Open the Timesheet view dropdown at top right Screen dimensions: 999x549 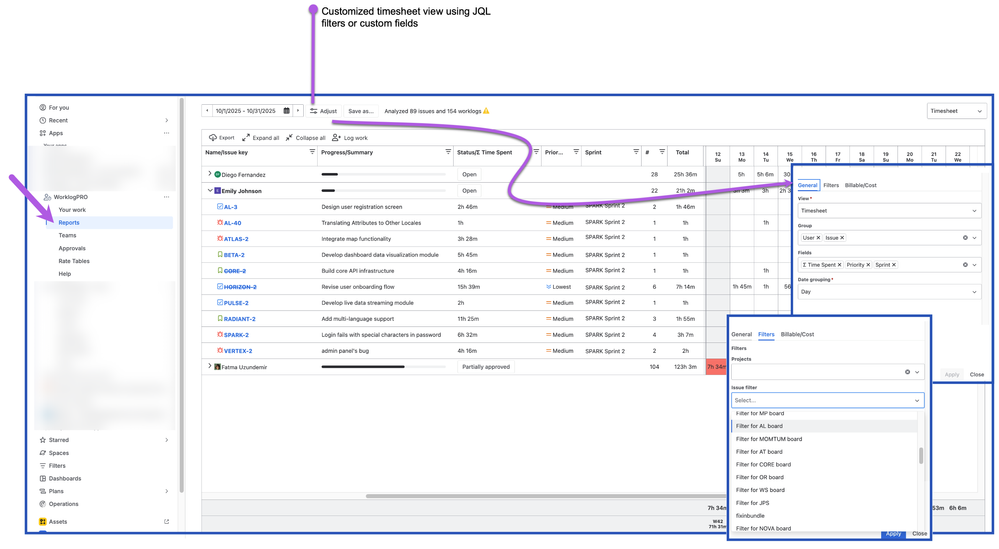click(x=956, y=111)
